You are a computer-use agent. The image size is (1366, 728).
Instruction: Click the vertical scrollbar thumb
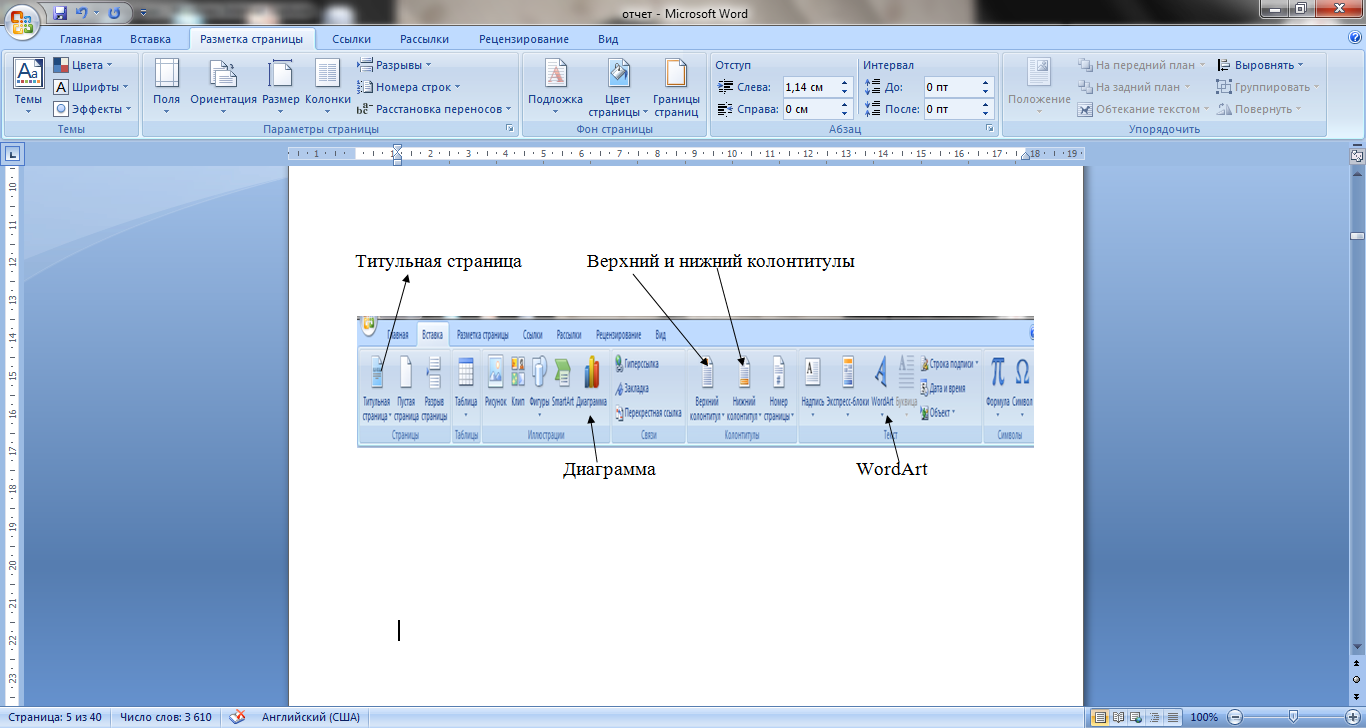point(1357,236)
